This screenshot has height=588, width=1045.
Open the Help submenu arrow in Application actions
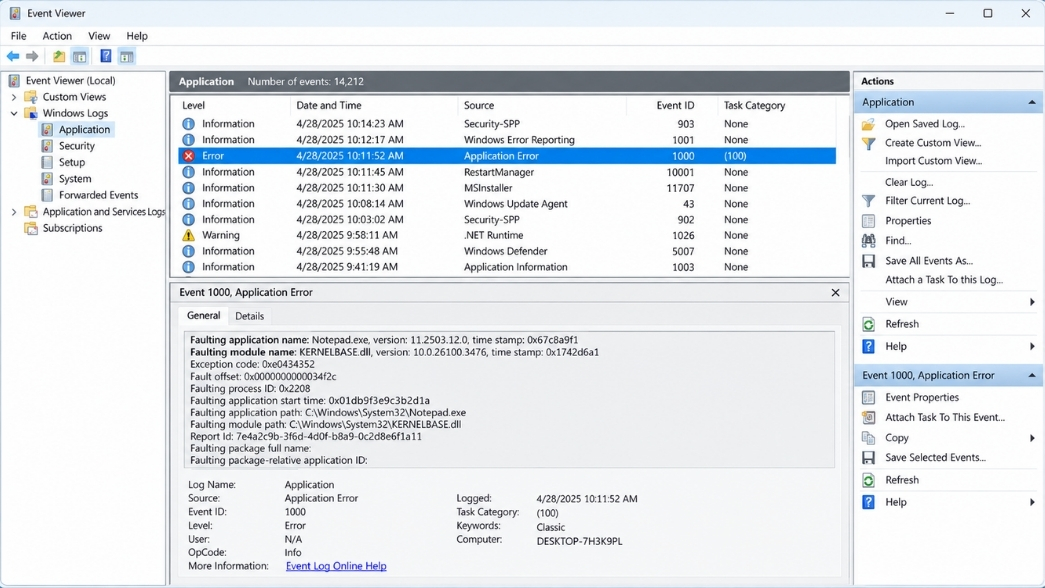(1032, 347)
